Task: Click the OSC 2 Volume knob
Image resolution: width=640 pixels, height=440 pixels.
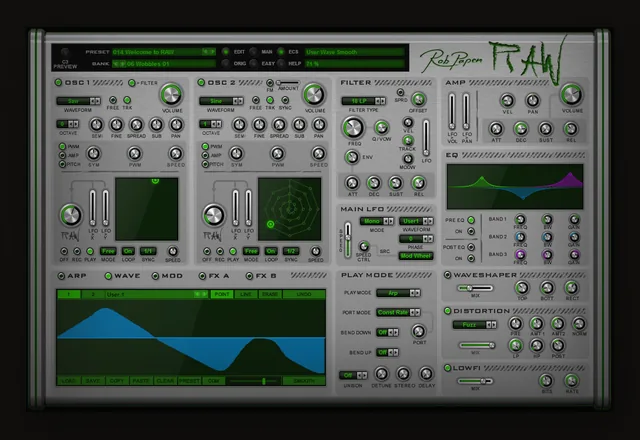Action: (x=314, y=95)
